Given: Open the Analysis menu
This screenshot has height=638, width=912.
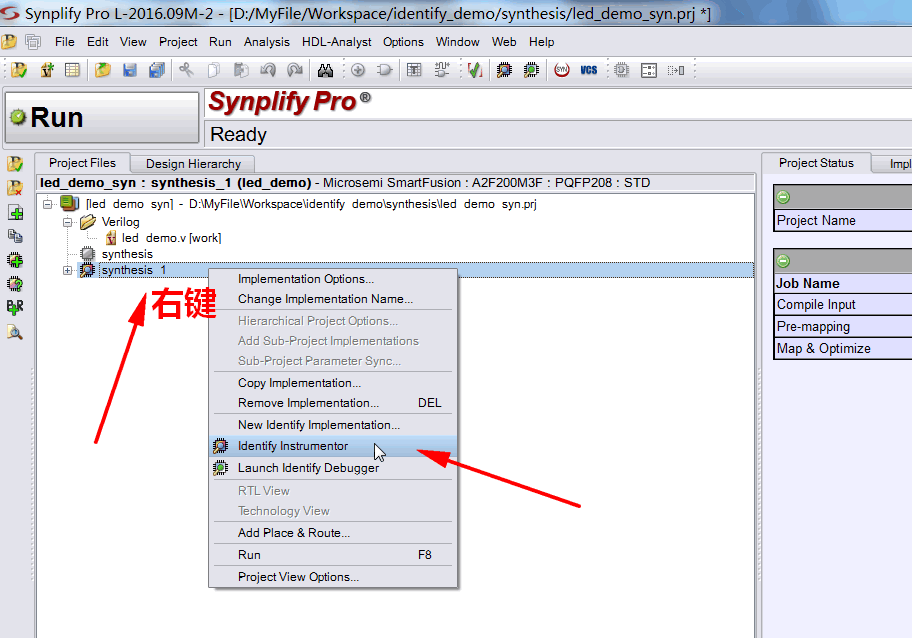Looking at the screenshot, I should (266, 42).
